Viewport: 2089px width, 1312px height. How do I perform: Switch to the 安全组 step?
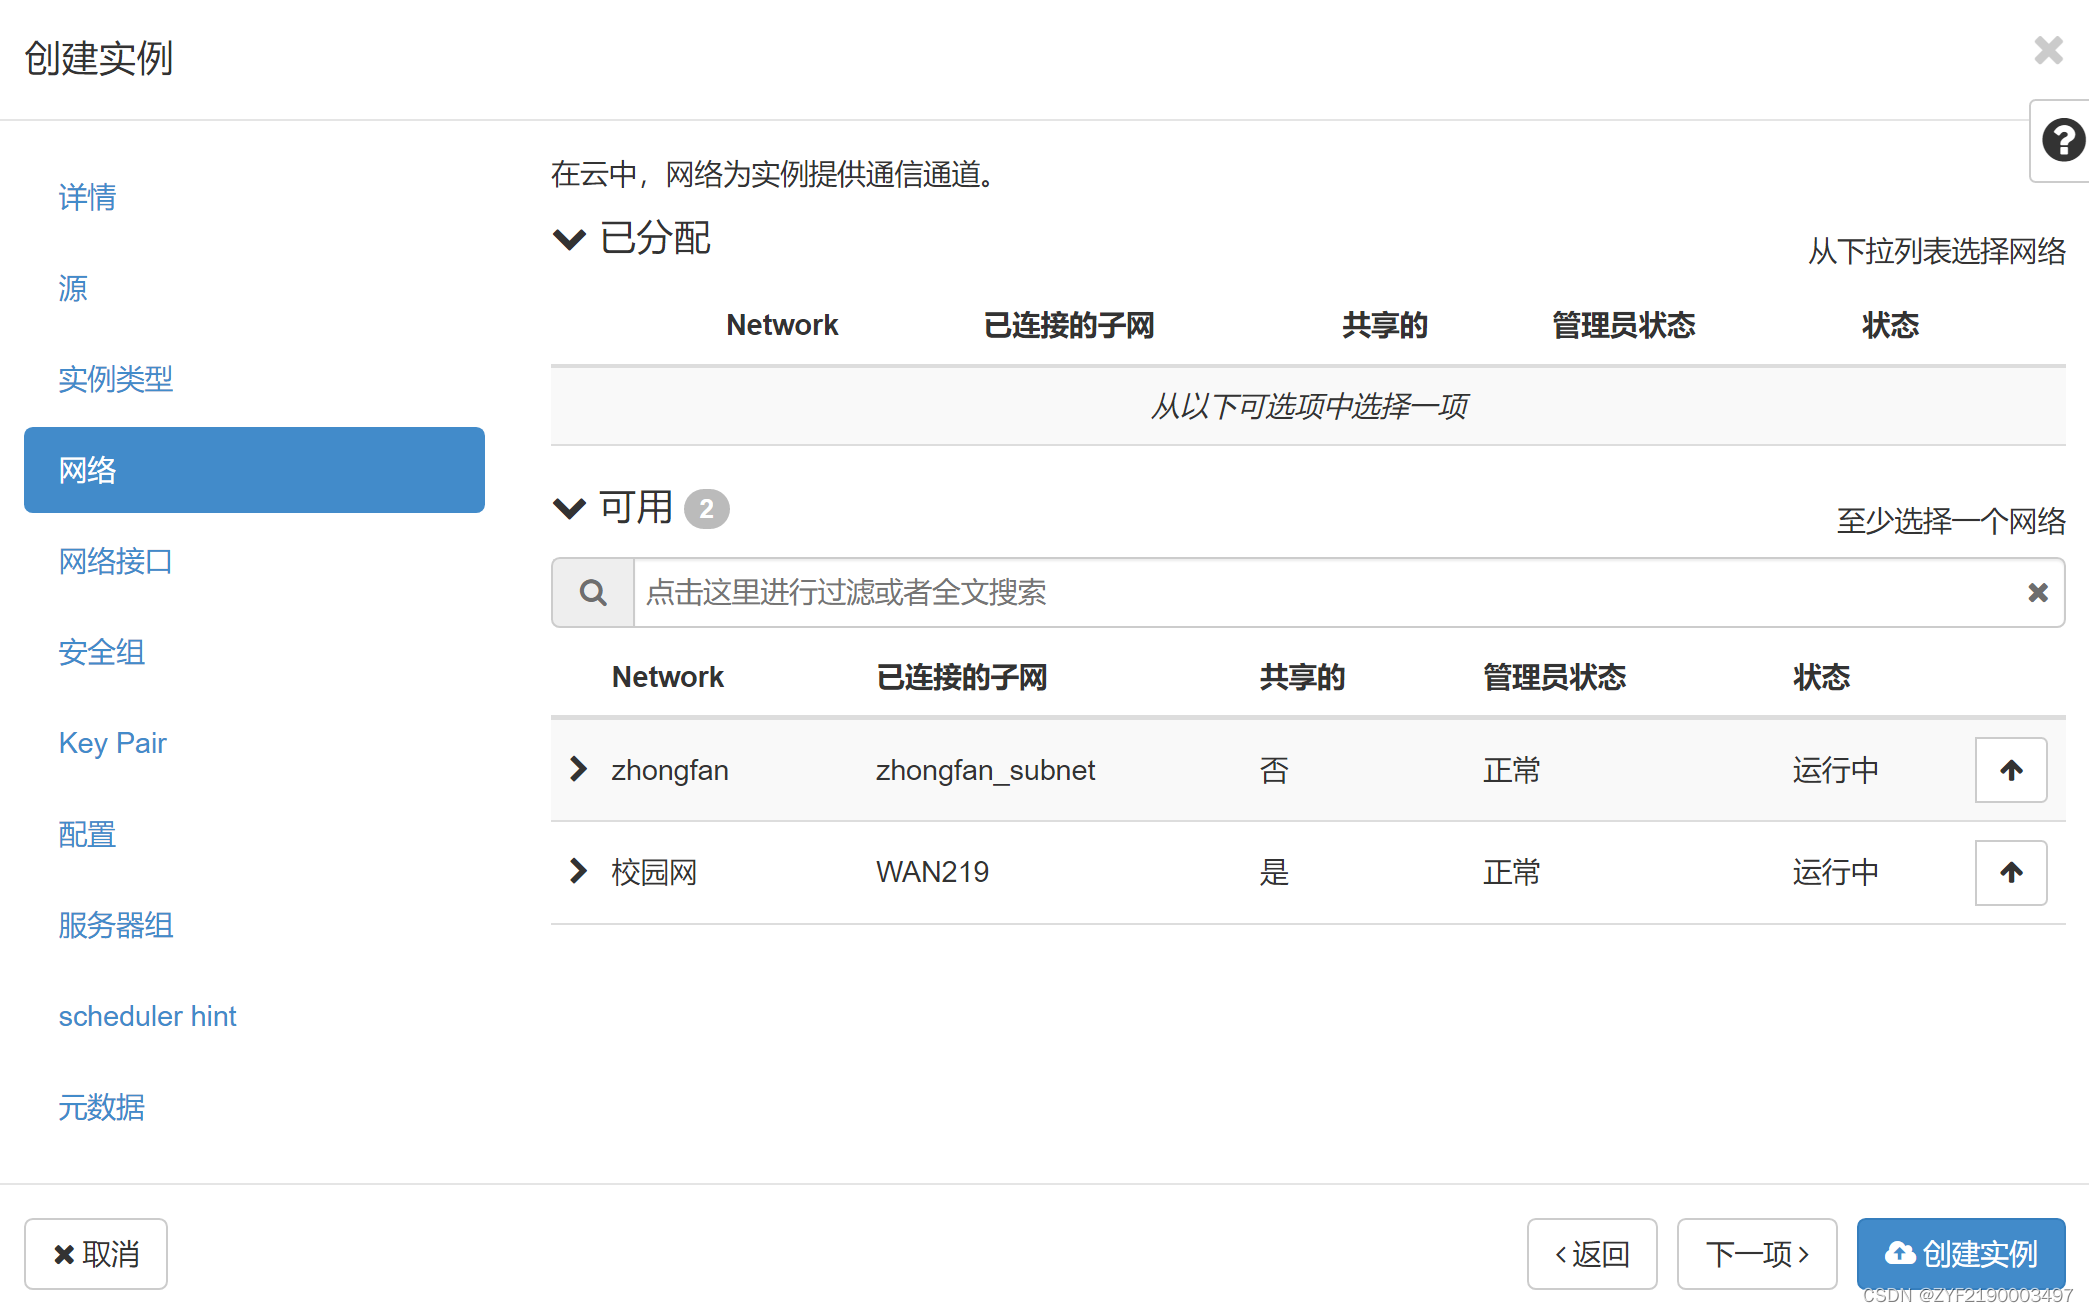click(x=101, y=652)
